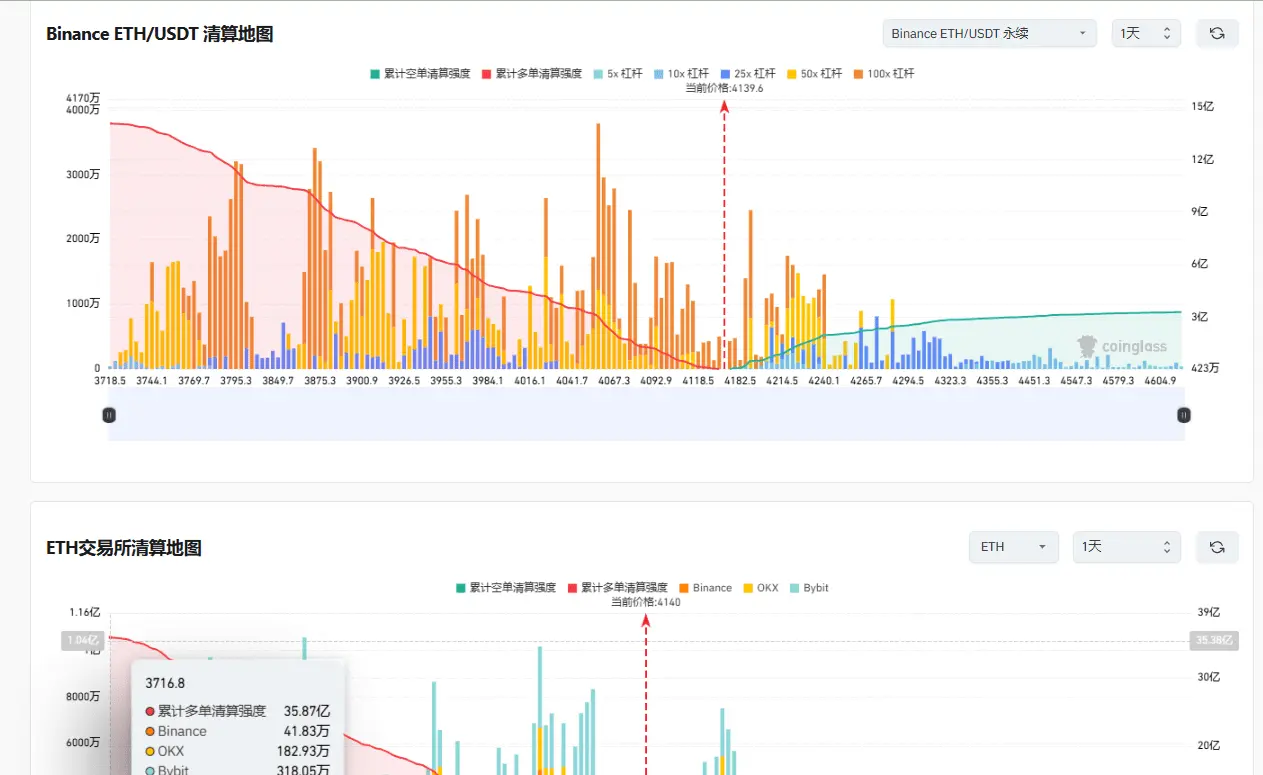Click the Binance ETH/USDT 清算地图 title
The height and width of the screenshot is (775, 1263).
point(160,34)
